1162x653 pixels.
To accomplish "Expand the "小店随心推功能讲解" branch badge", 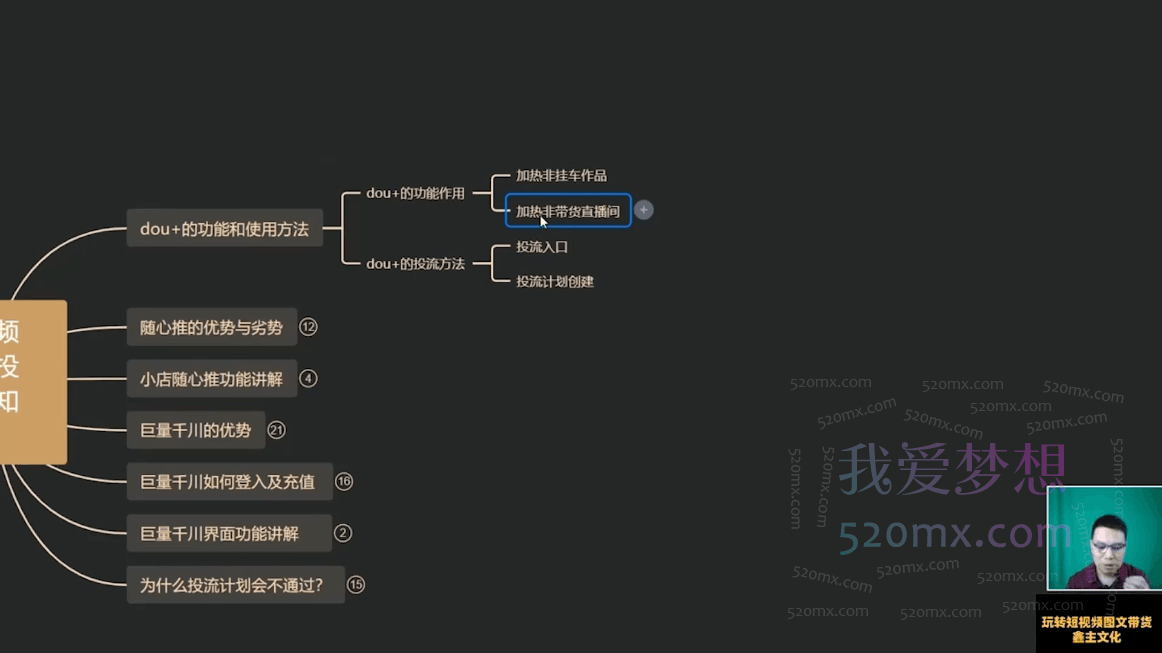I will pyautogui.click(x=308, y=379).
